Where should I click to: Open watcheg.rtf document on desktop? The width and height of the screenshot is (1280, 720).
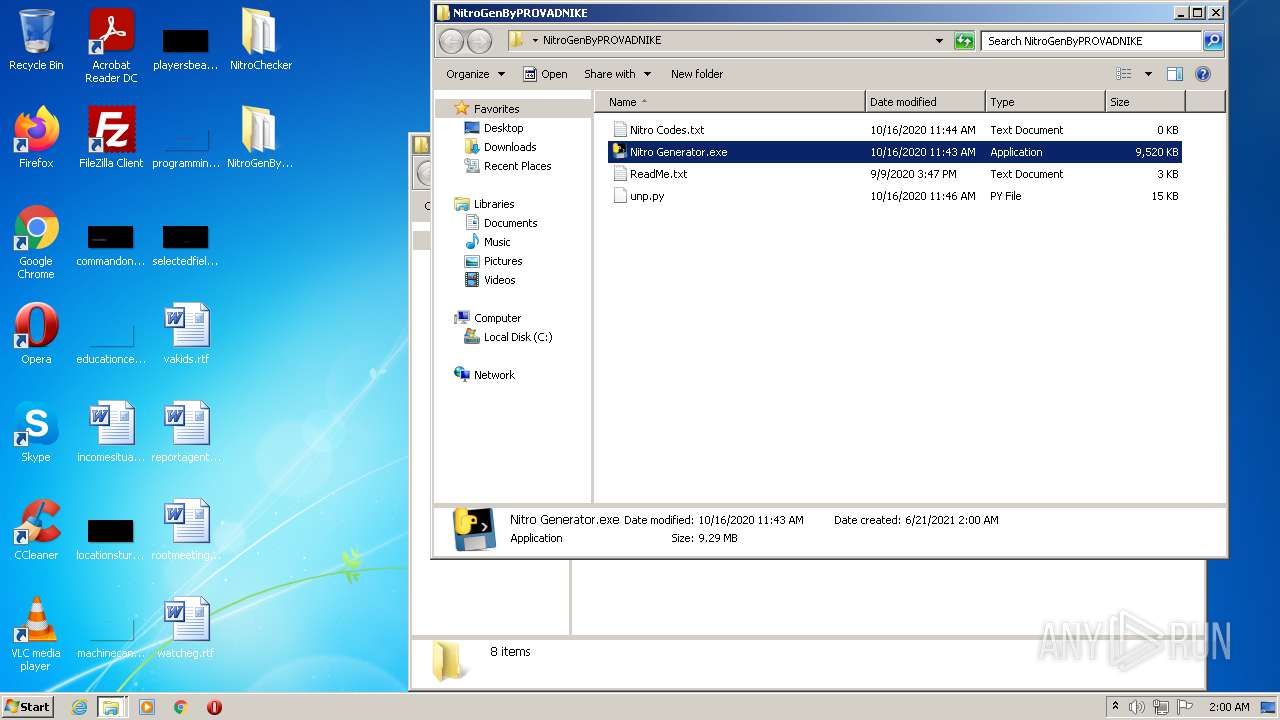pyautogui.click(x=186, y=628)
